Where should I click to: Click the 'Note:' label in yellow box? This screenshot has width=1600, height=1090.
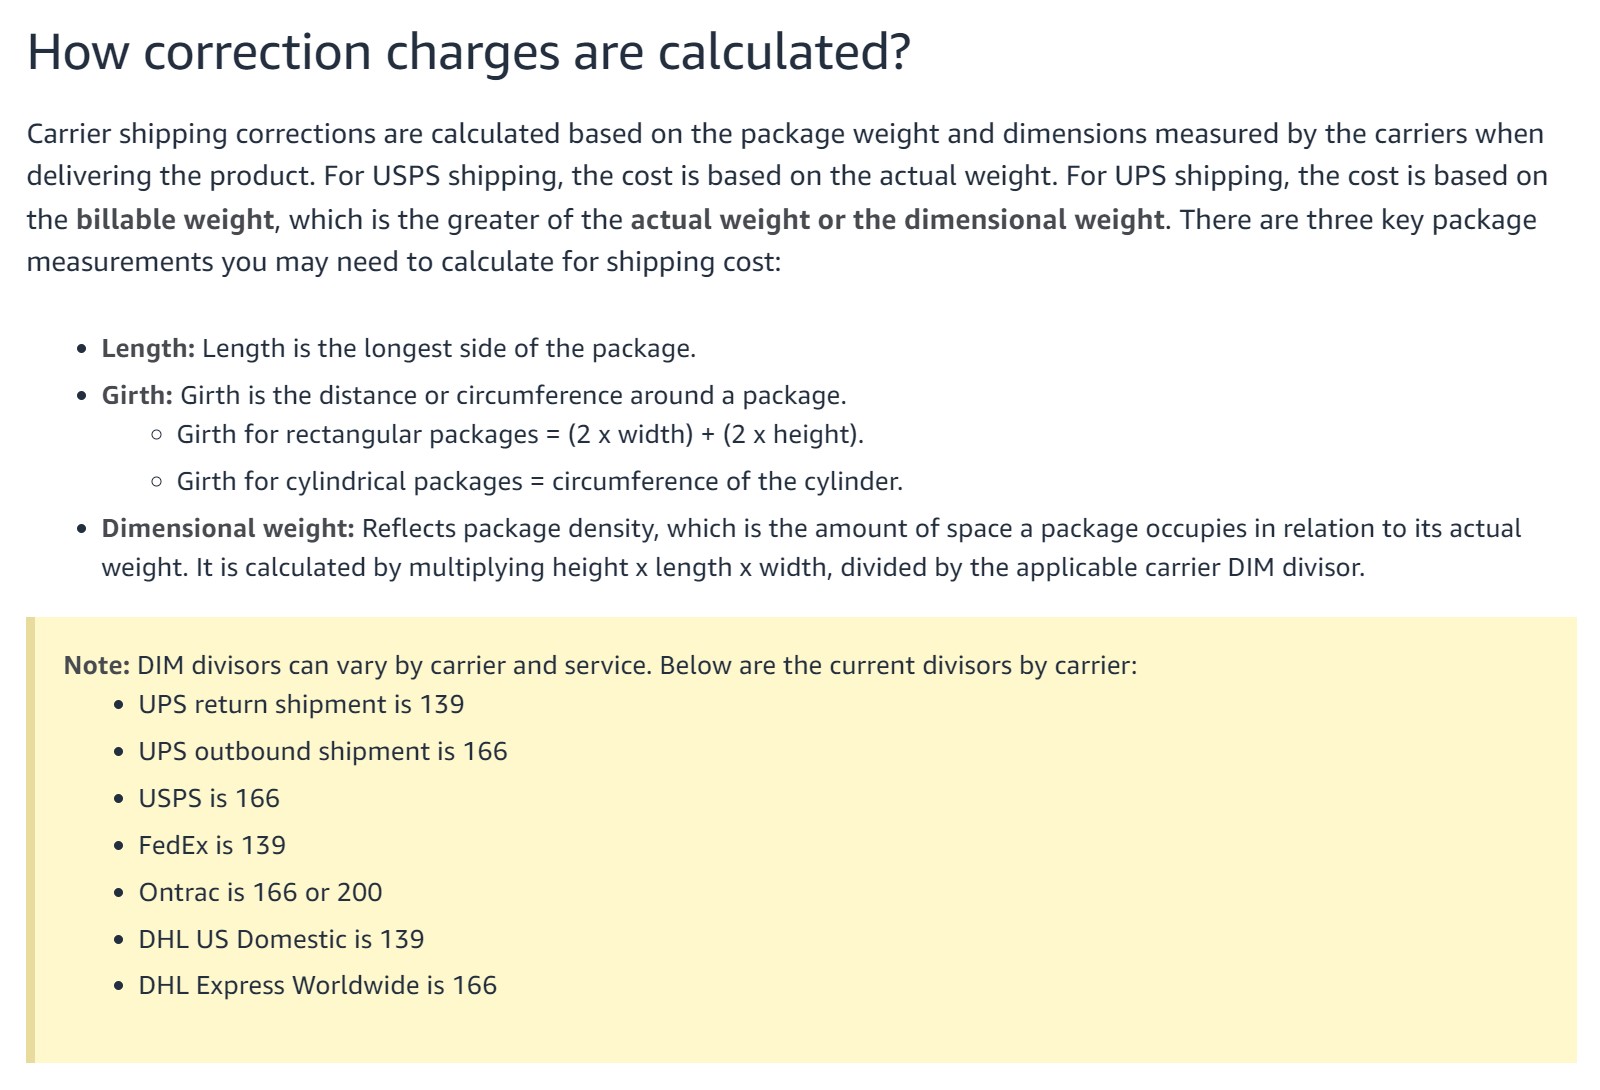(x=97, y=666)
